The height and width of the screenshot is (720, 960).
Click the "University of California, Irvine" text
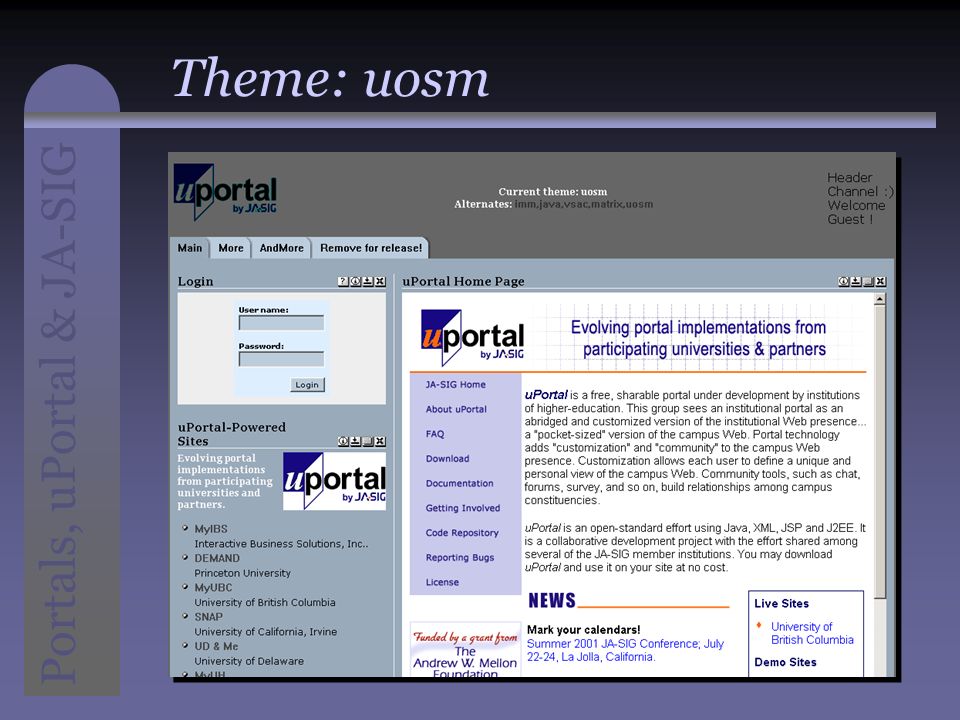tap(266, 632)
